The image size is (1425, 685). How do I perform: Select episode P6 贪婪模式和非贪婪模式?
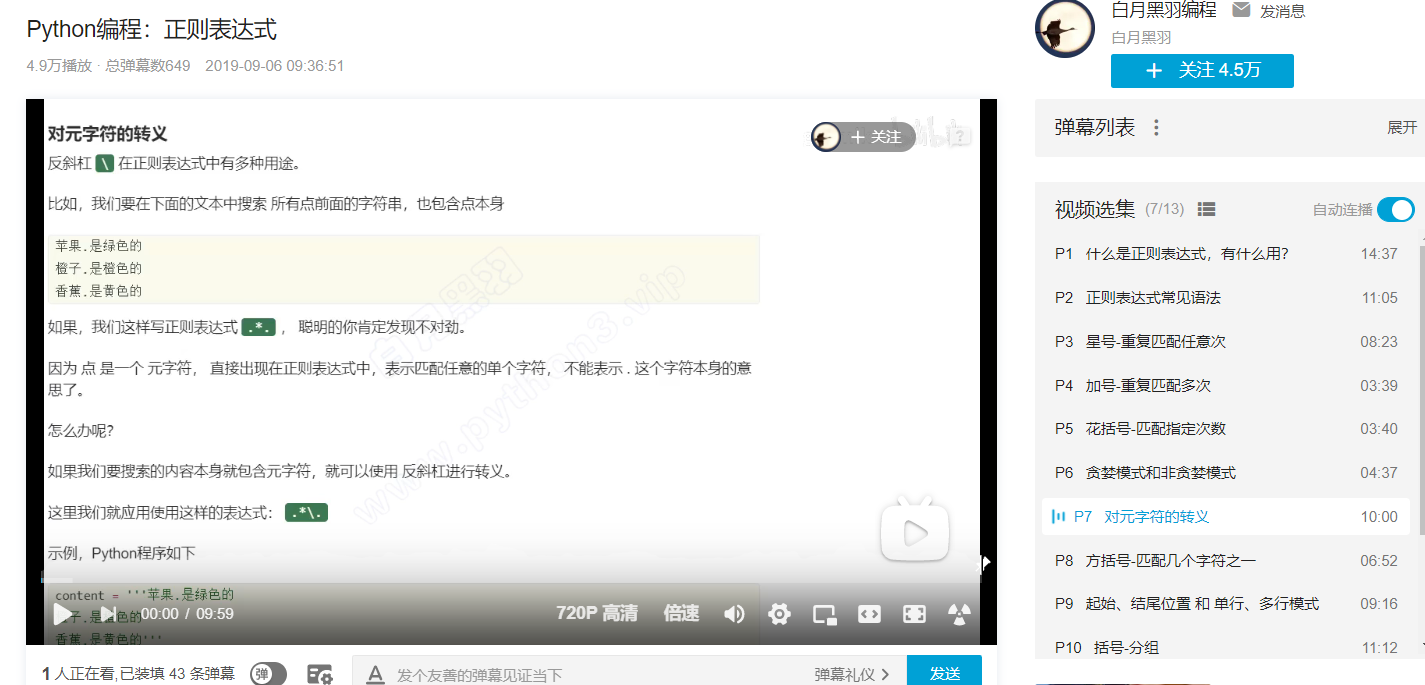click(1226, 473)
